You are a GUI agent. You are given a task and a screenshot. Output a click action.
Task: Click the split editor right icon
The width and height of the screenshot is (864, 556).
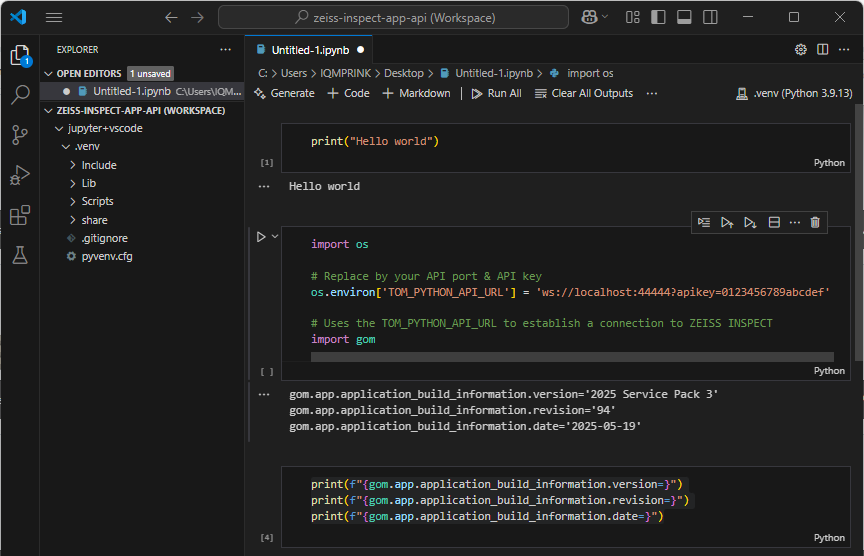[822, 49]
